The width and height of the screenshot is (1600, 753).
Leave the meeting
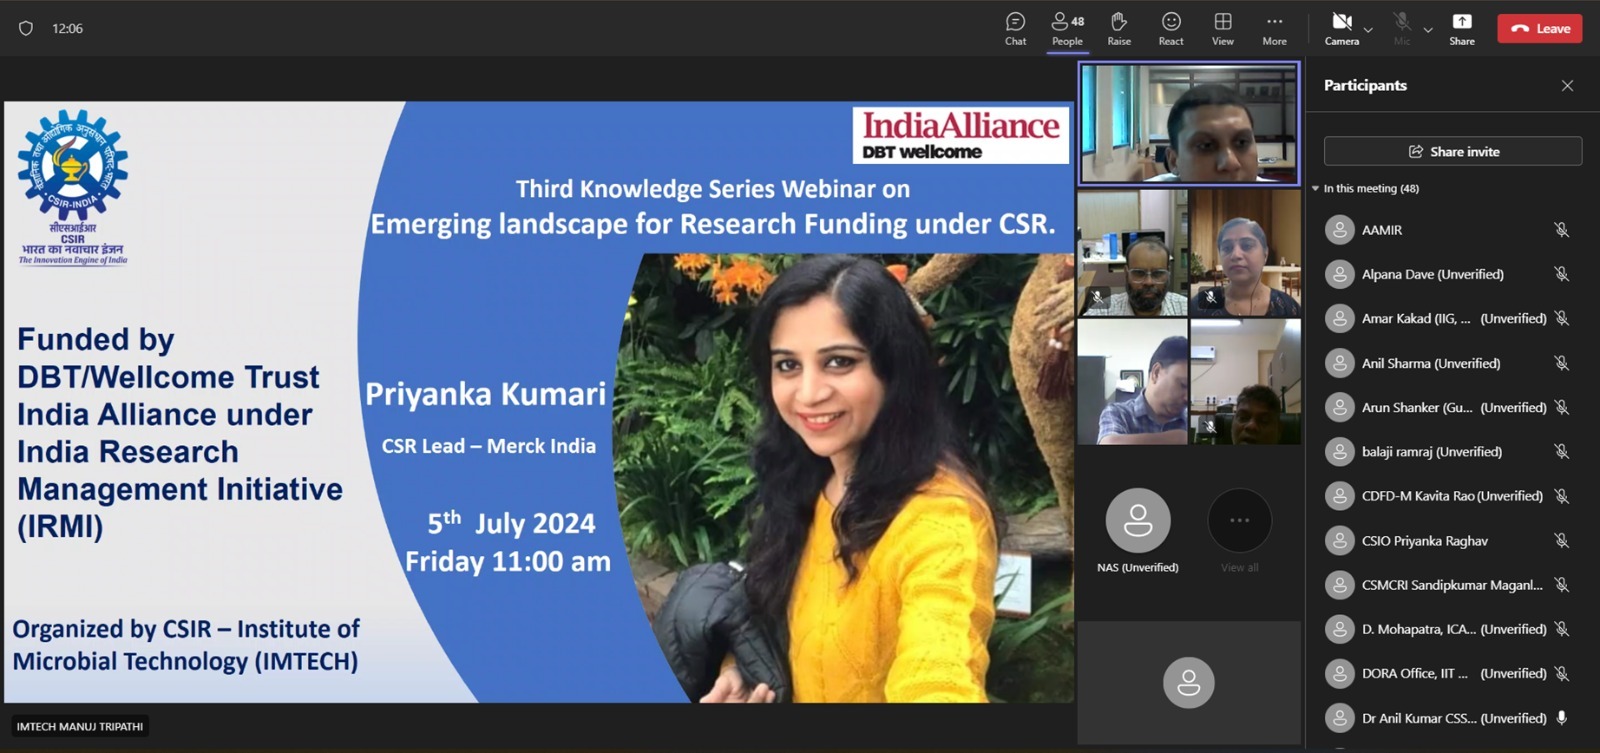pos(1539,28)
